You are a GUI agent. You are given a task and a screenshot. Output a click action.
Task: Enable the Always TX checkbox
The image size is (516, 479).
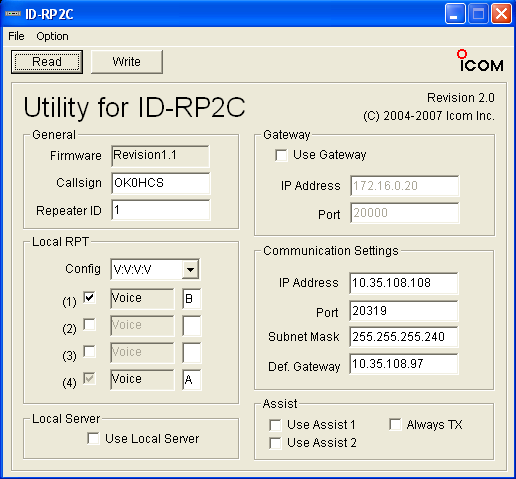point(395,425)
